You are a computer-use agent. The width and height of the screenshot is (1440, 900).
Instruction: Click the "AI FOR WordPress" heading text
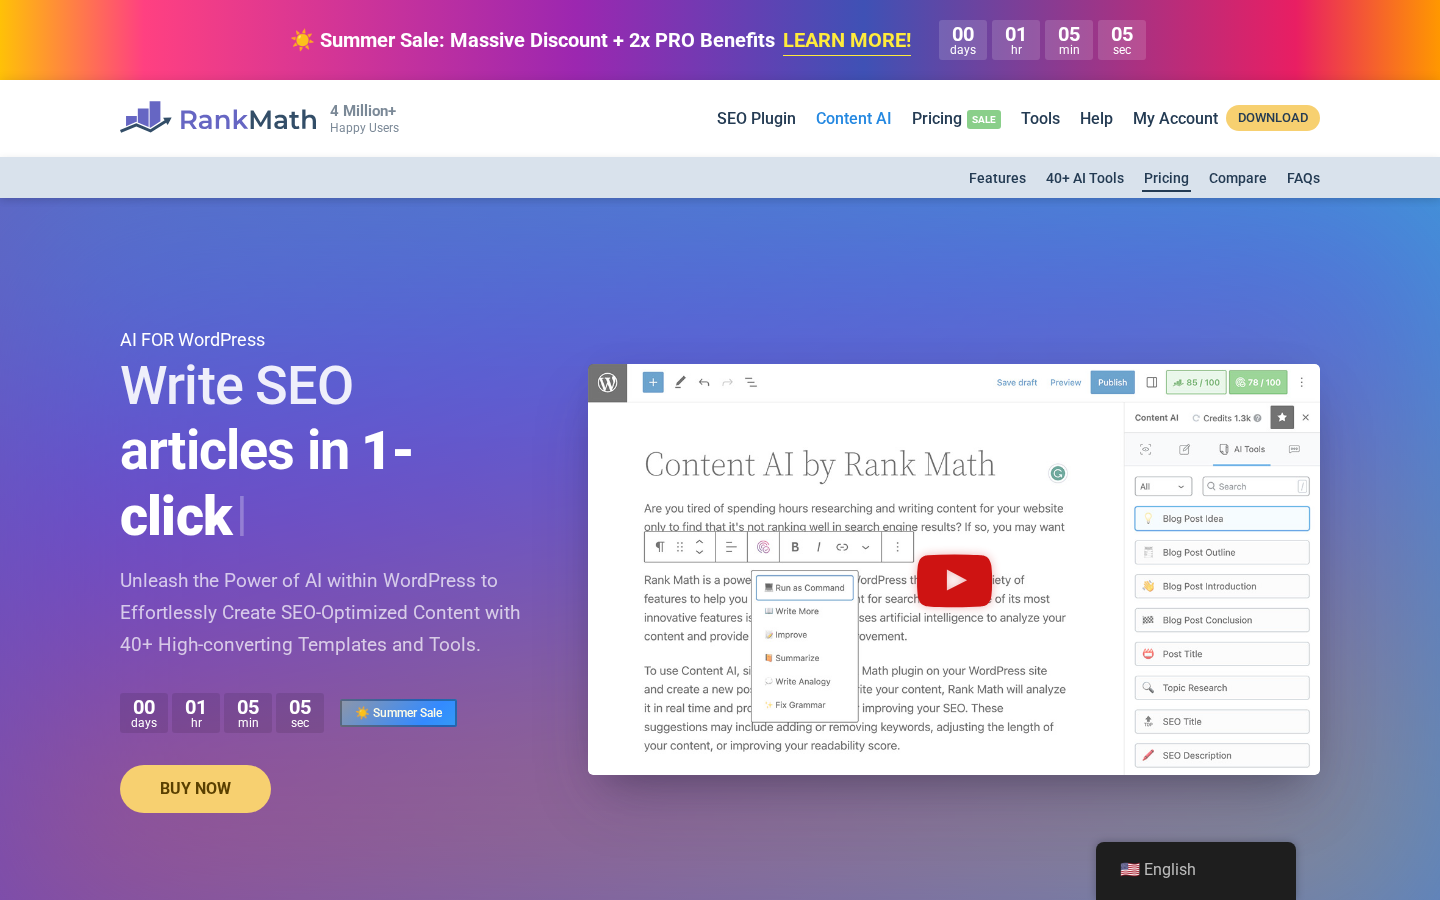pos(192,340)
